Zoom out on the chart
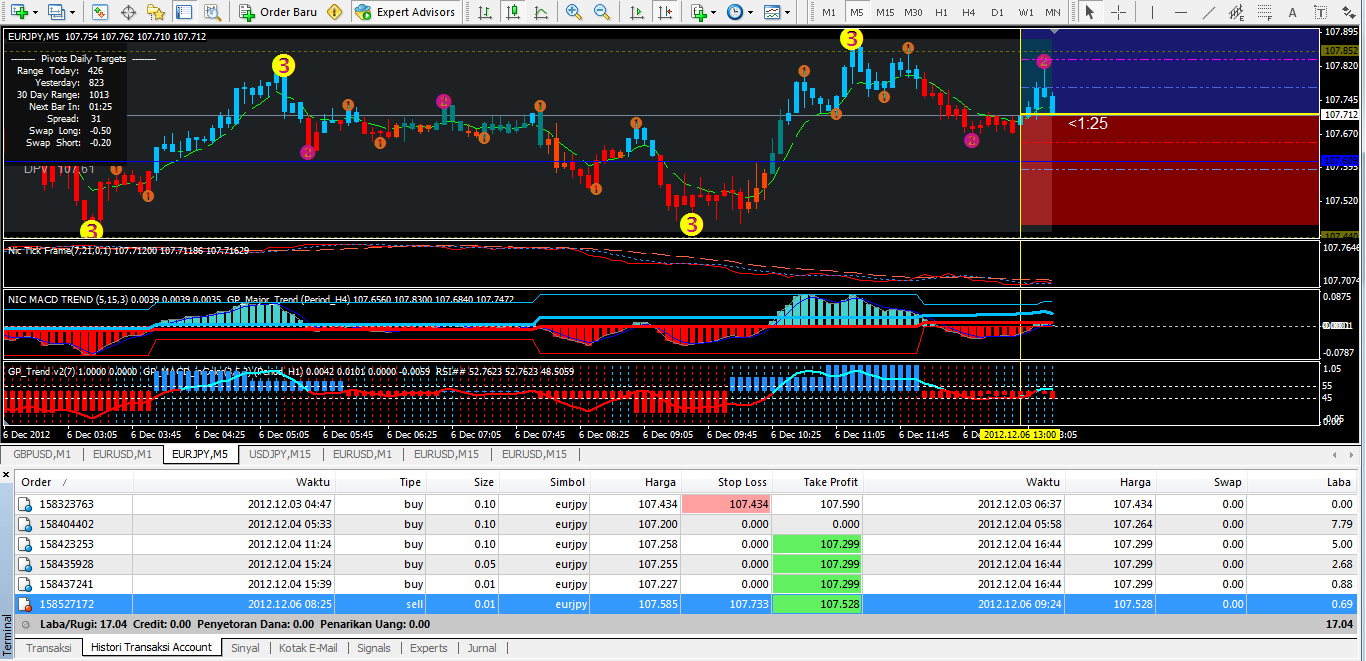This screenshot has width=1366, height=661. (x=602, y=12)
